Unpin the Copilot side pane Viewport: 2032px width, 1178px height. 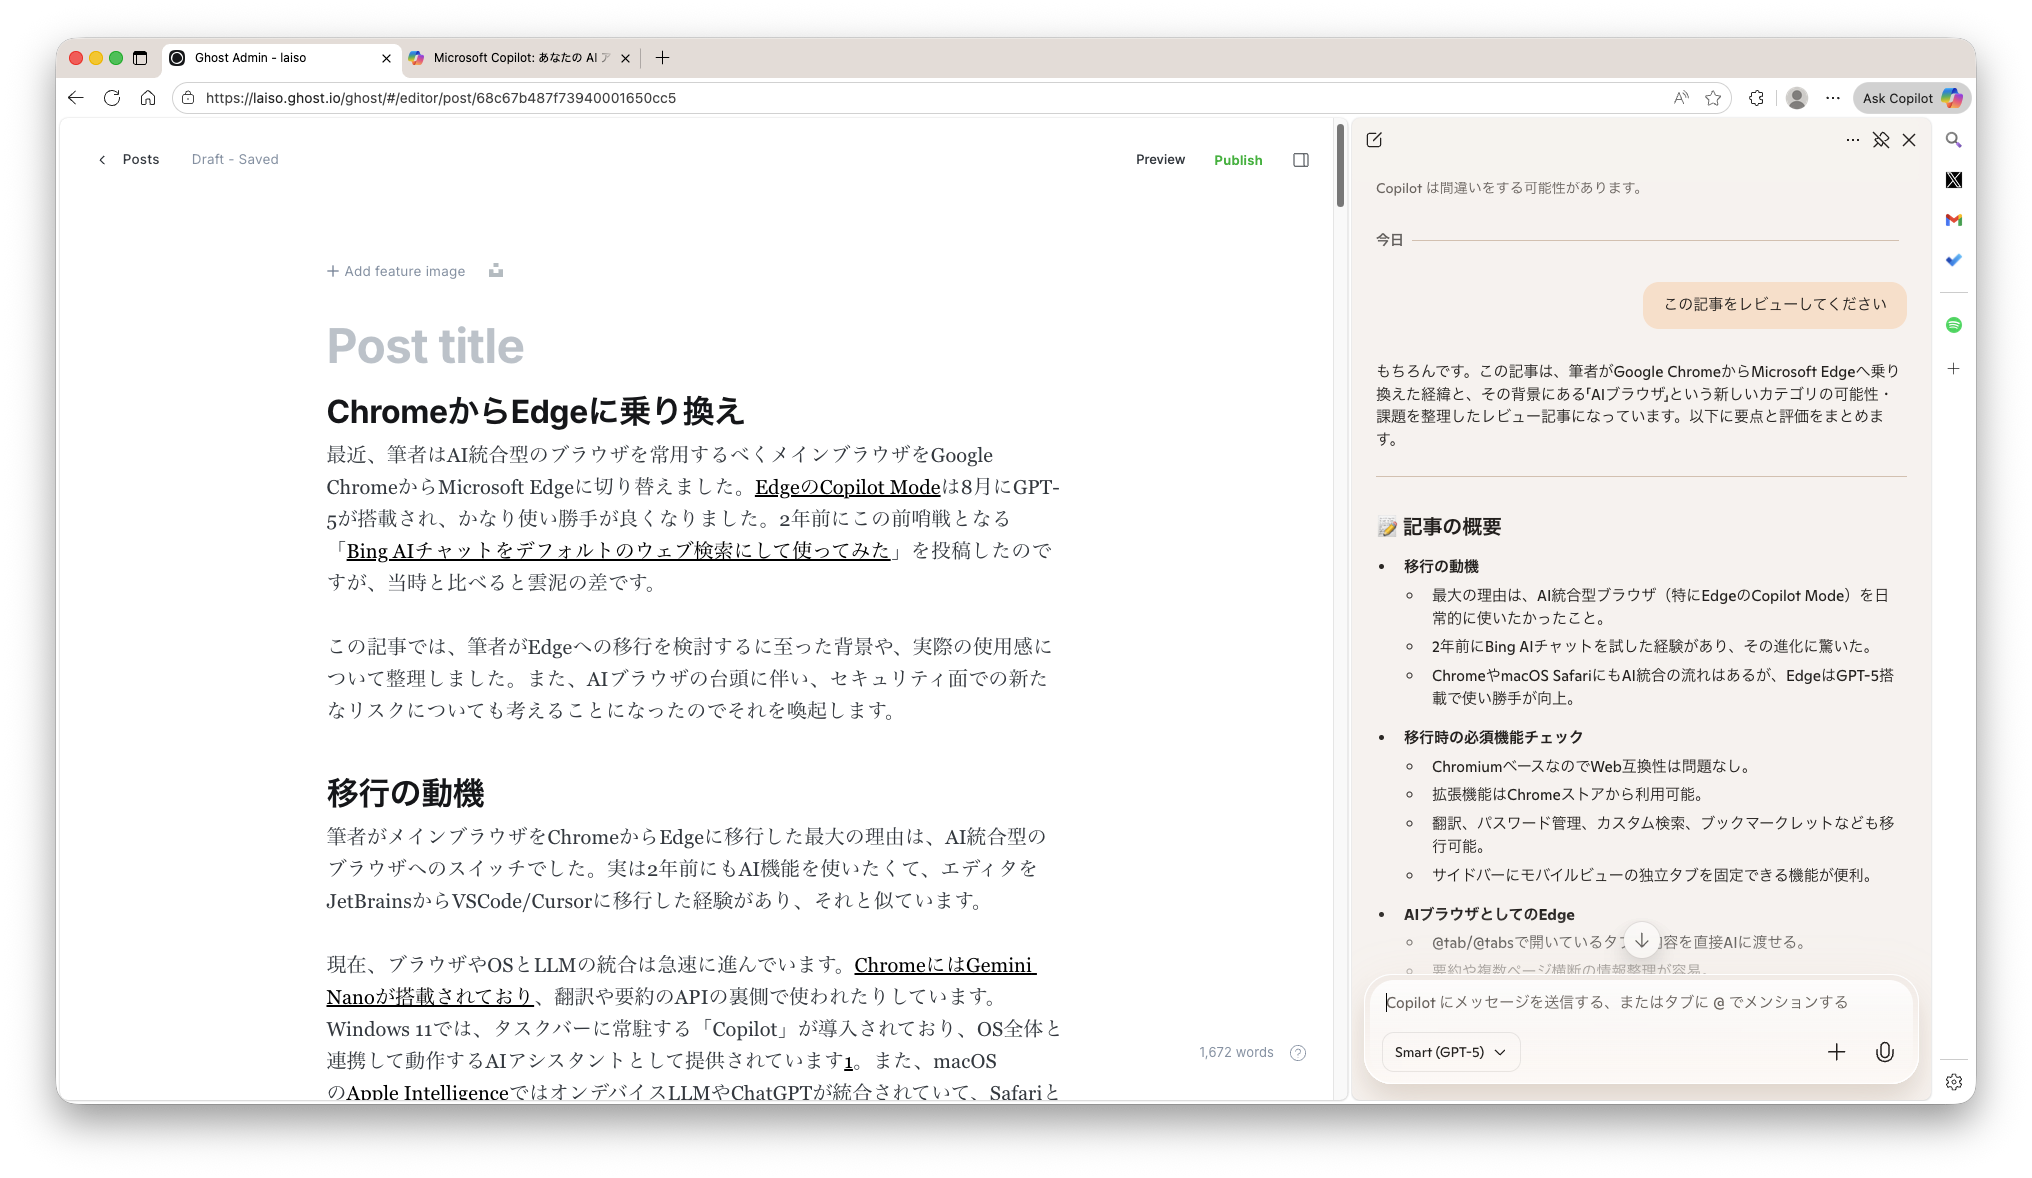click(x=1881, y=140)
